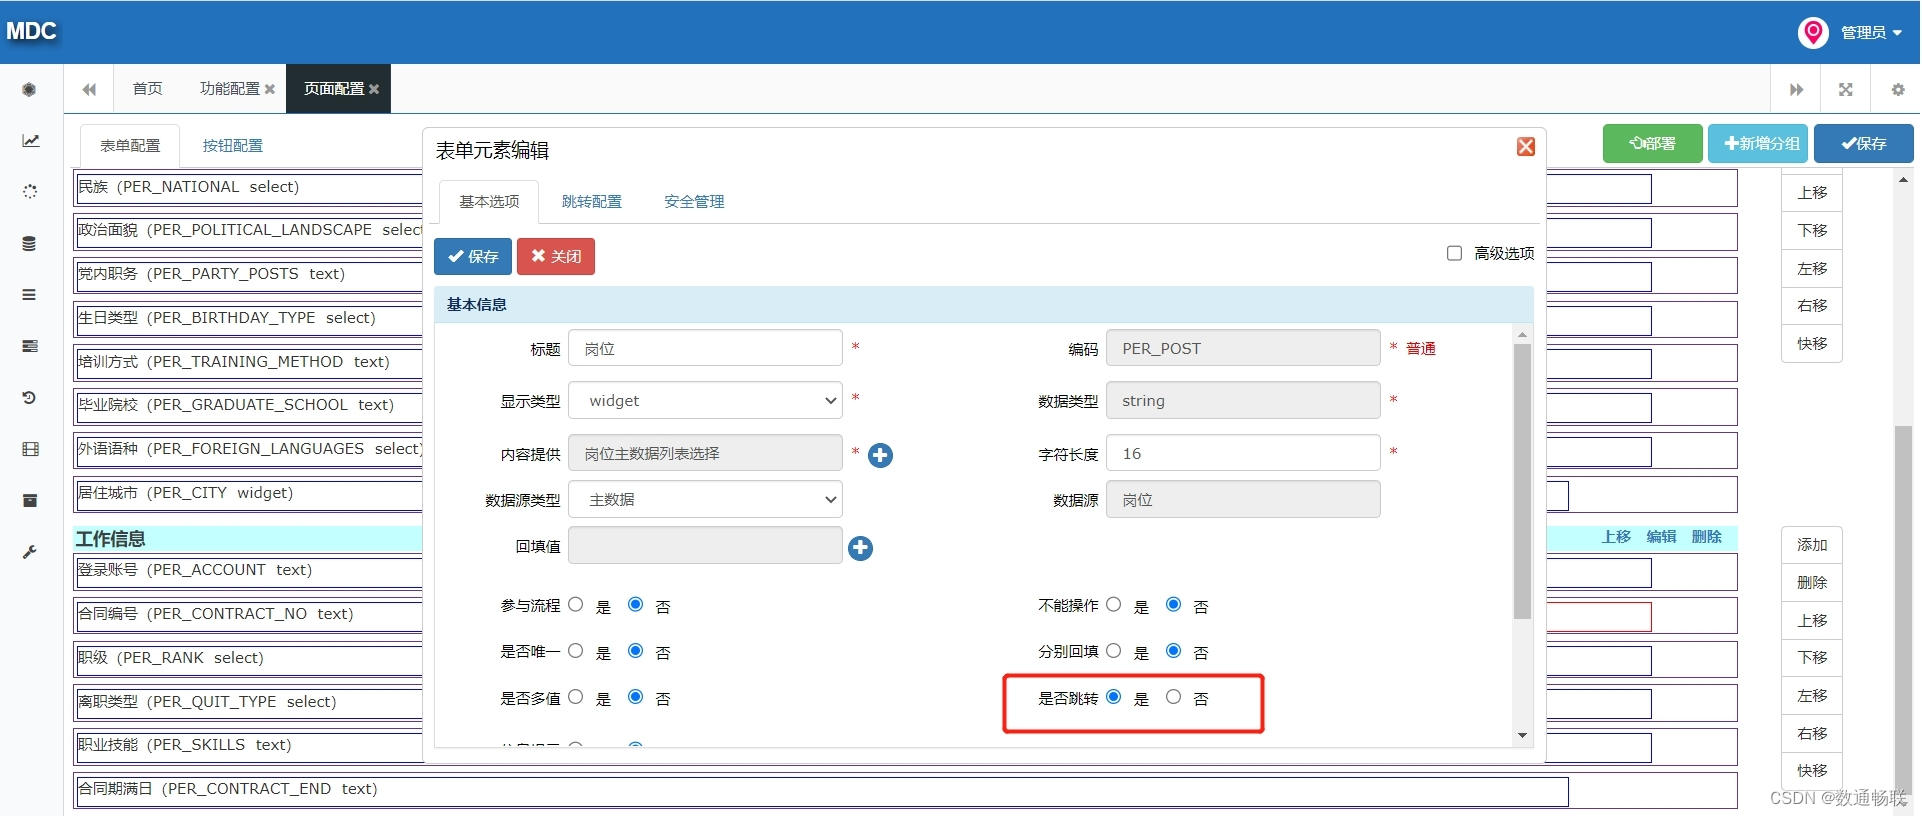Click the tab scroll-left double arrow
The width and height of the screenshot is (1922, 816).
tap(89, 89)
